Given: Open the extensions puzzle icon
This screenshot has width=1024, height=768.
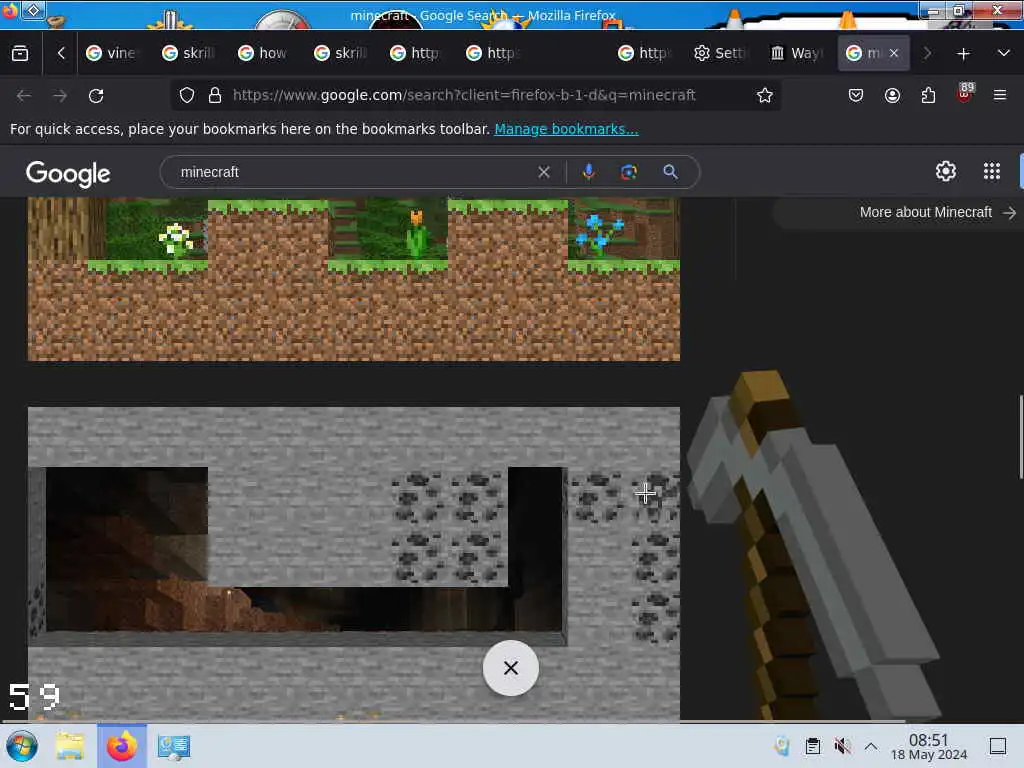Looking at the screenshot, I should (928, 95).
